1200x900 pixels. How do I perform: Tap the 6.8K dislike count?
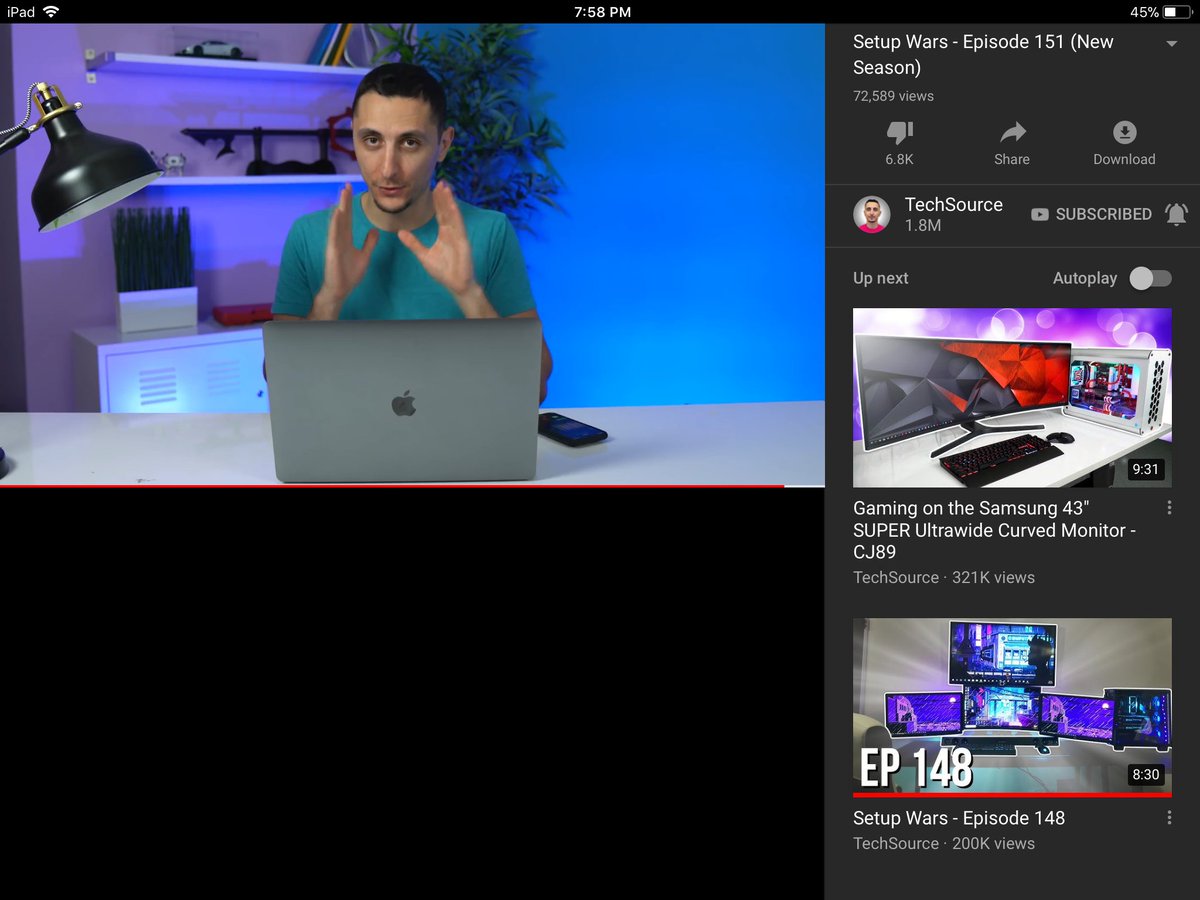click(900, 159)
